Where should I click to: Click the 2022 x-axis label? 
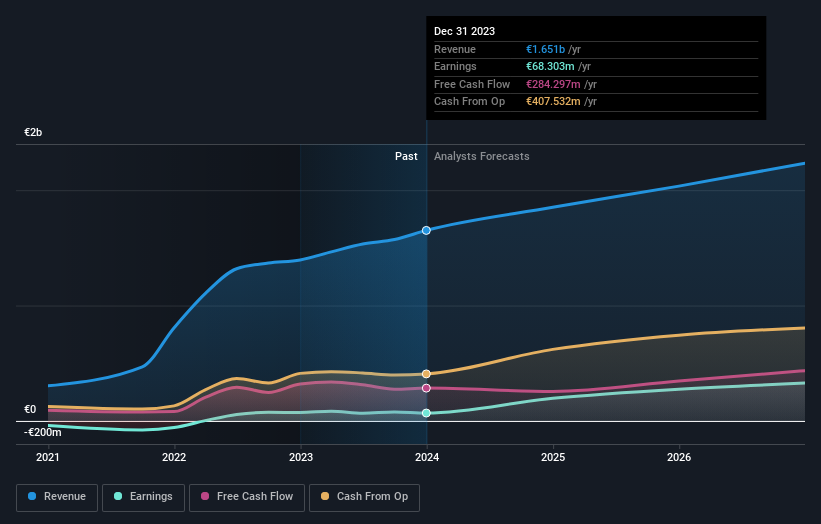(x=174, y=457)
